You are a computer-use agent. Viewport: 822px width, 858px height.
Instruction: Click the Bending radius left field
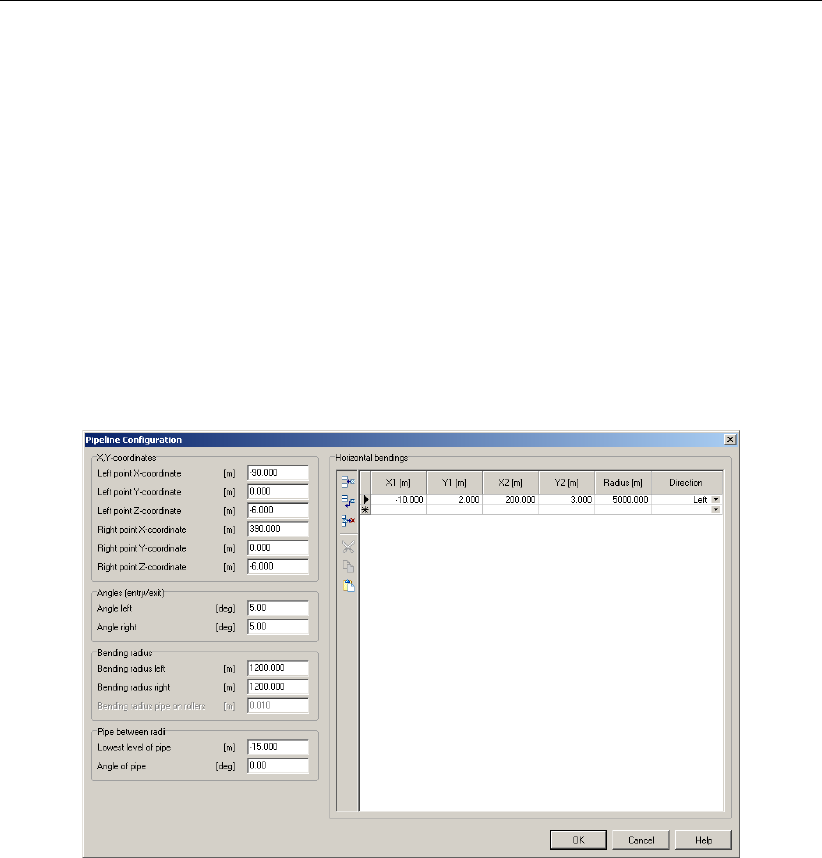278,668
